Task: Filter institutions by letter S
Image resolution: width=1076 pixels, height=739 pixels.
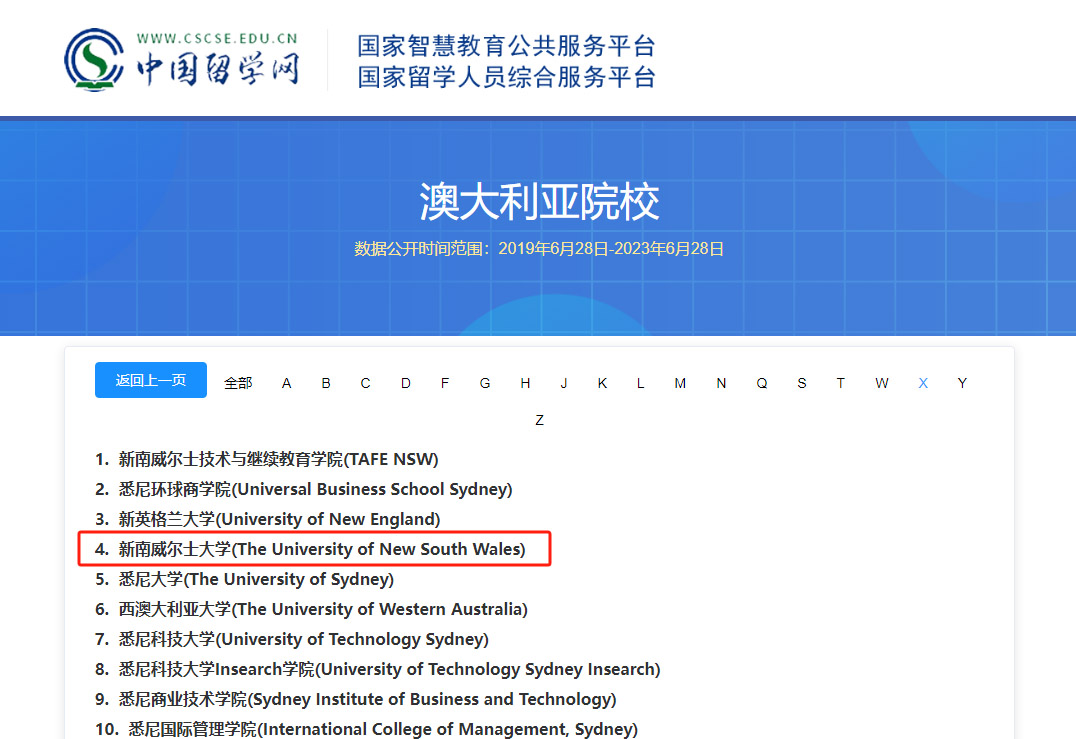Action: tap(802, 383)
